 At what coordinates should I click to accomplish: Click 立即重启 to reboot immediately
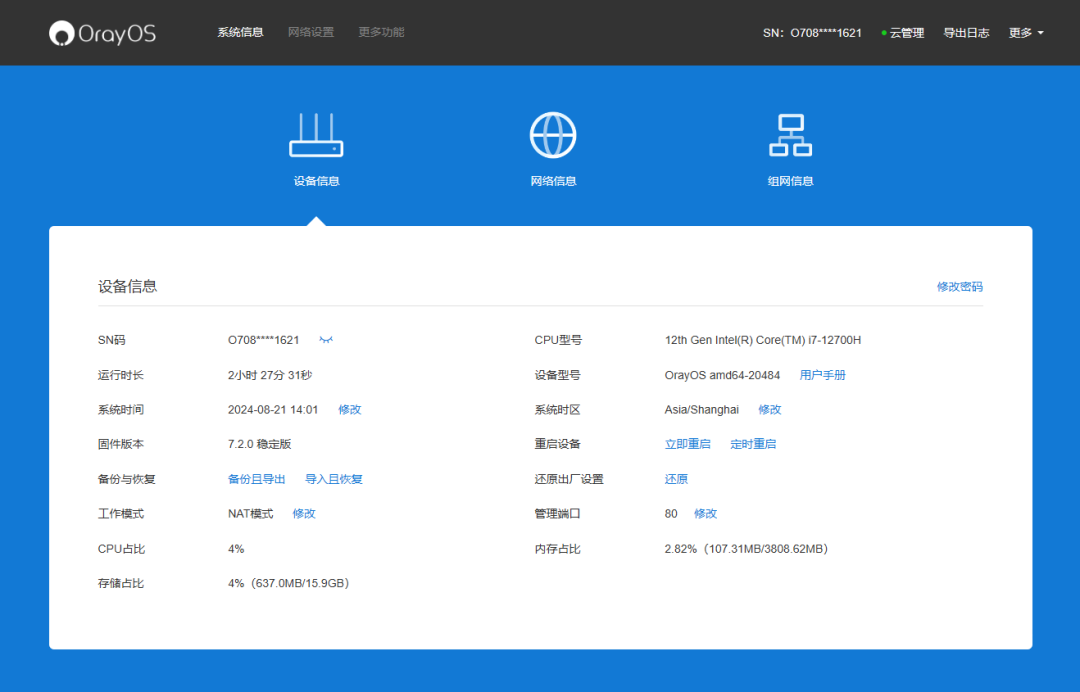[x=687, y=443]
